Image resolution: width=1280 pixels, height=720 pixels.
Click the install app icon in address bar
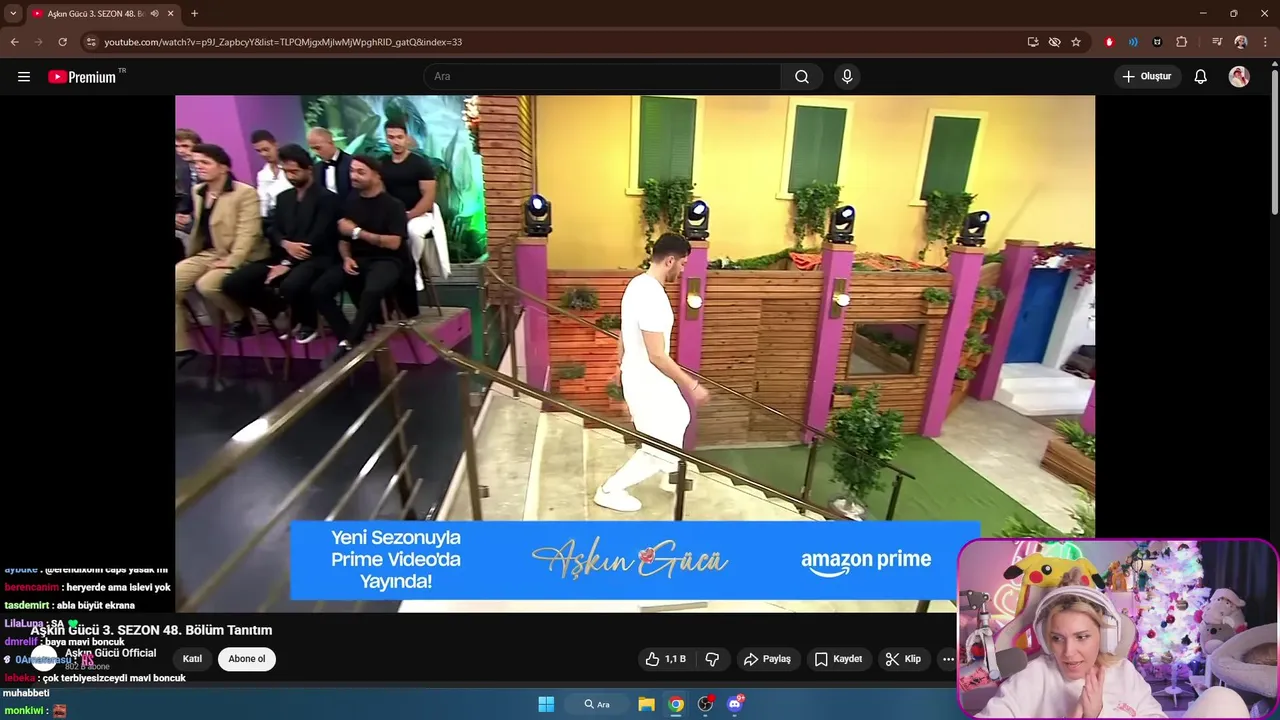pyautogui.click(x=1033, y=42)
